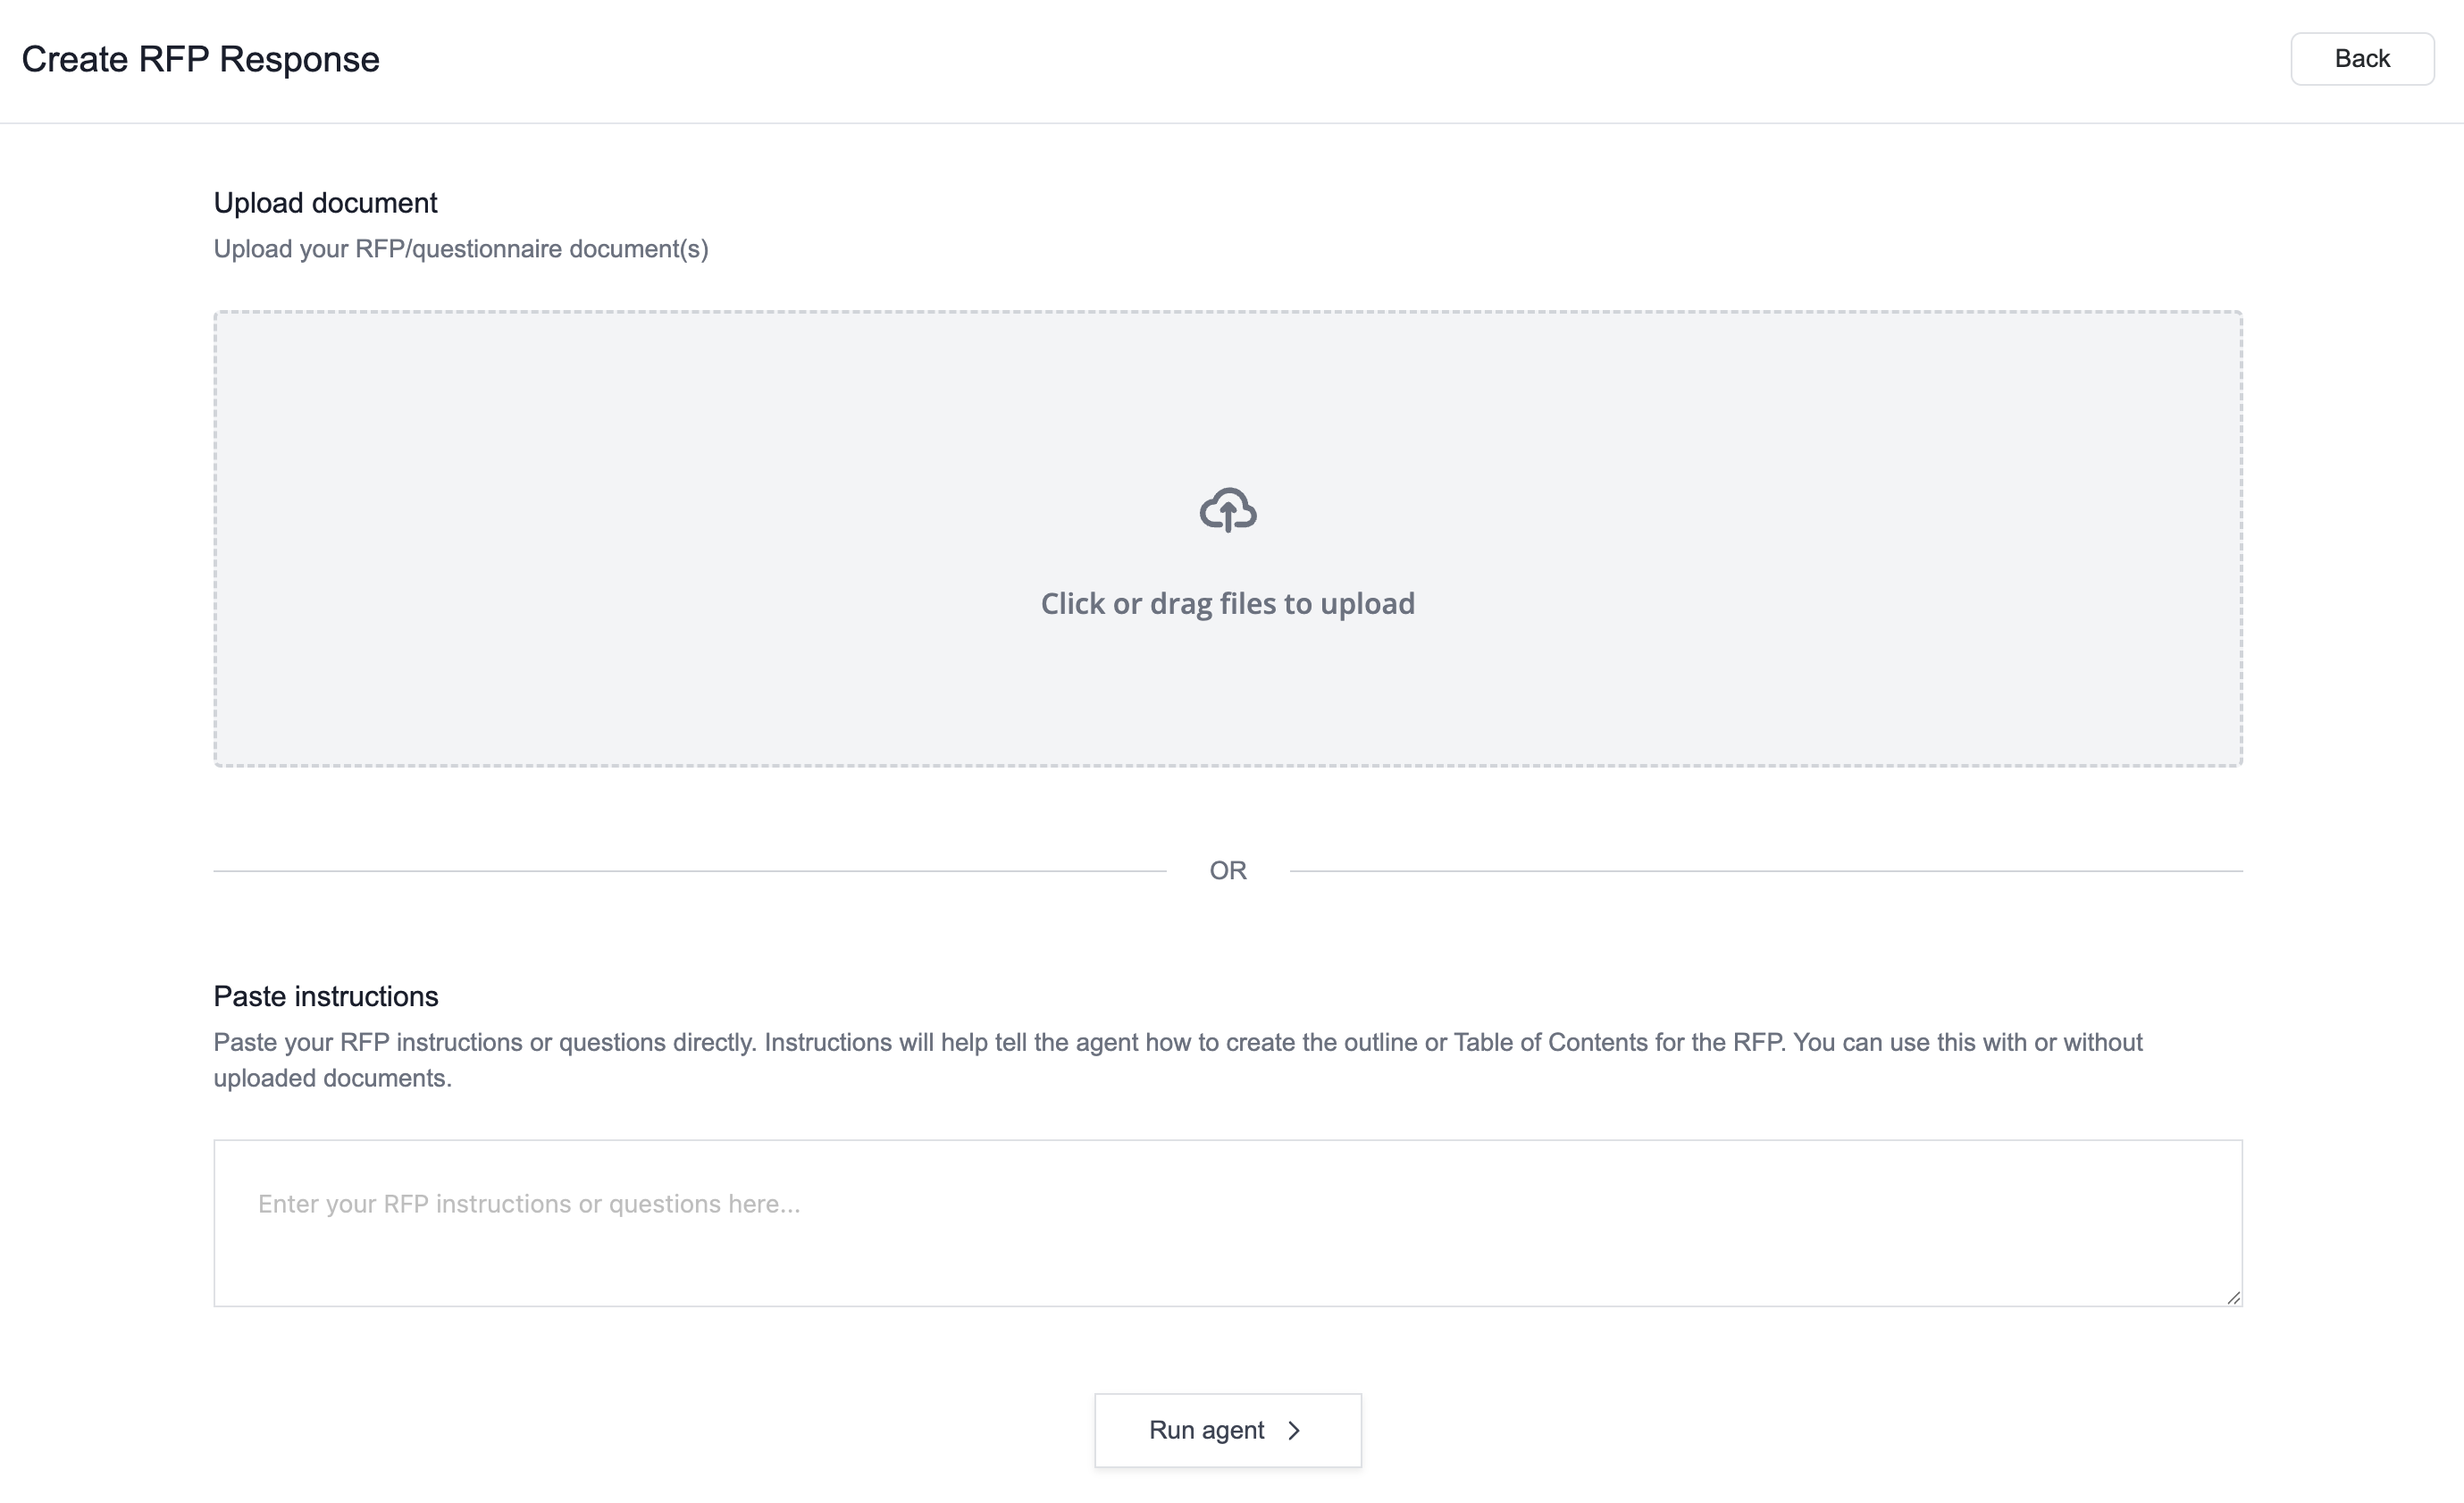Screen dimensions: 2464x1503
Task: Click the cloud upload icon
Action: point(1228,510)
